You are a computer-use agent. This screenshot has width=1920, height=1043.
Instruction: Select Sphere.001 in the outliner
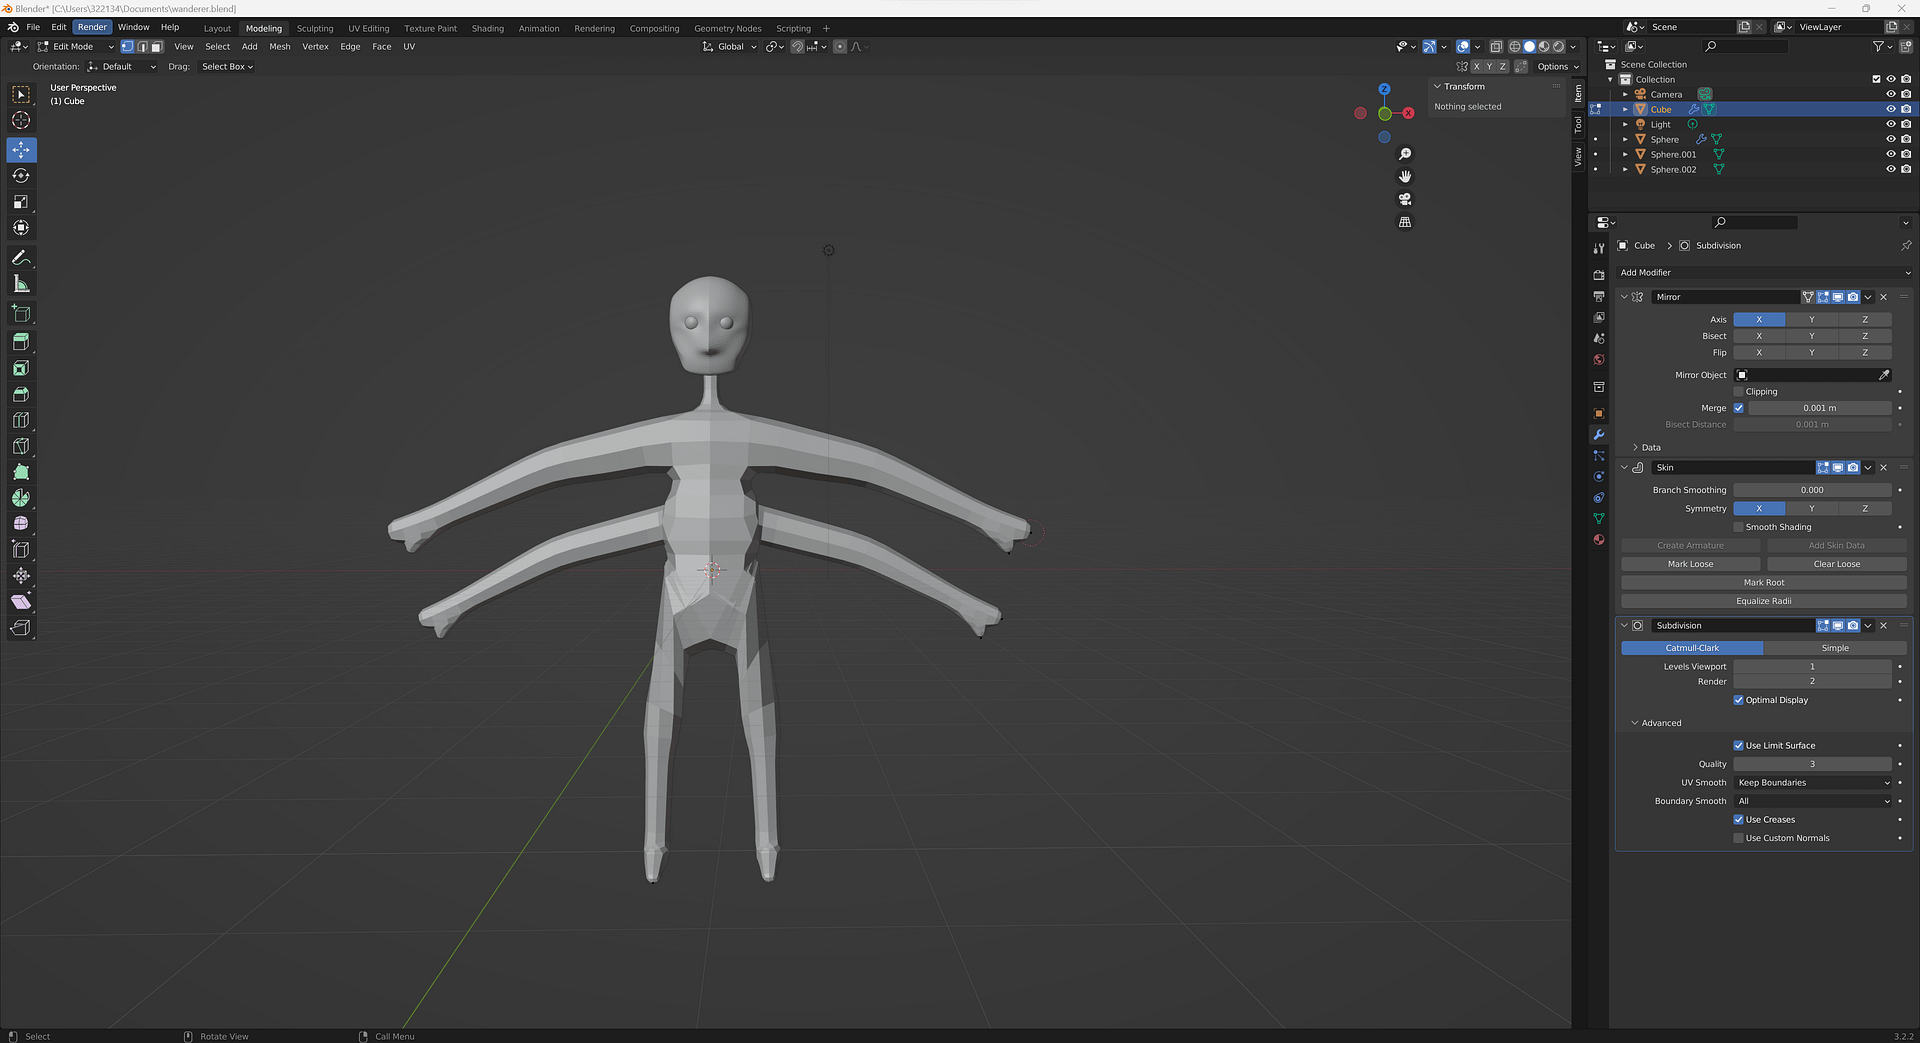coord(1674,154)
